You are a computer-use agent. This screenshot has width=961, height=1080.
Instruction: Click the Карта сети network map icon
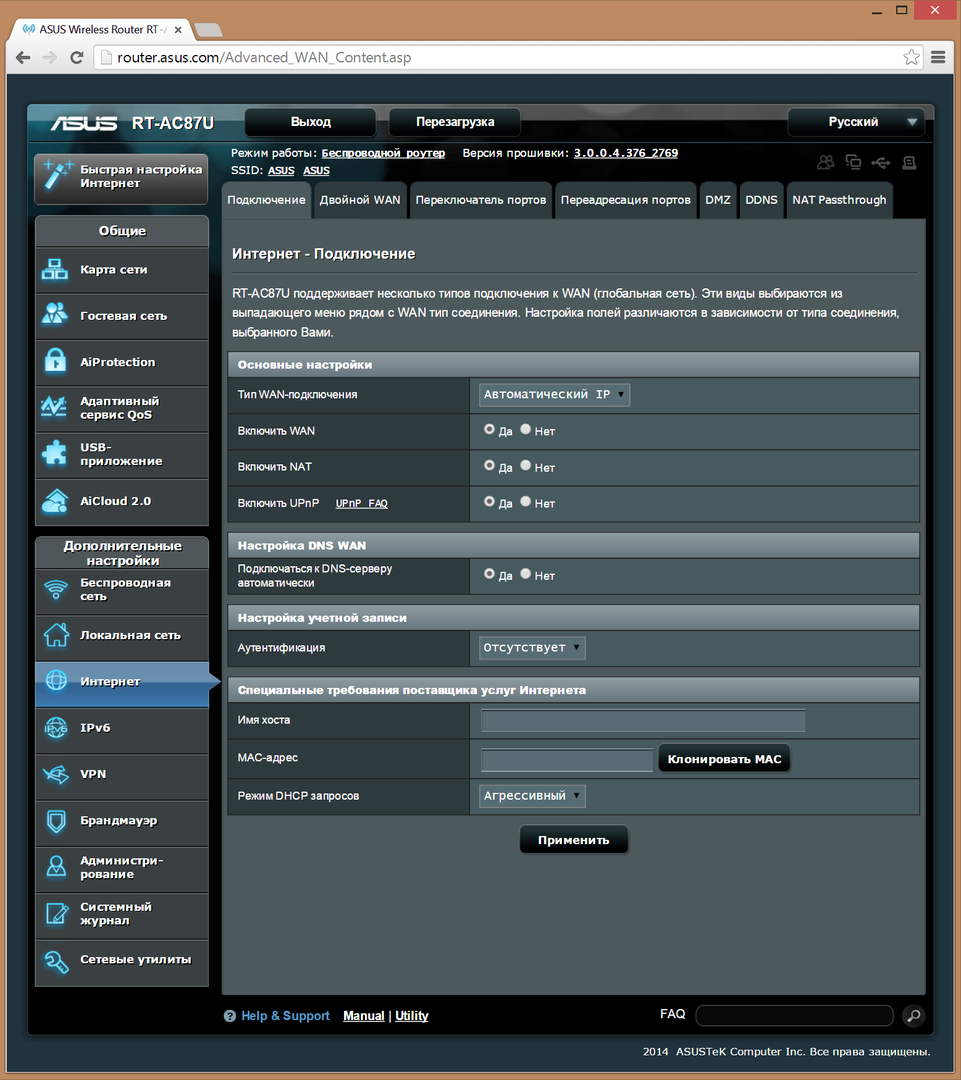click(54, 270)
